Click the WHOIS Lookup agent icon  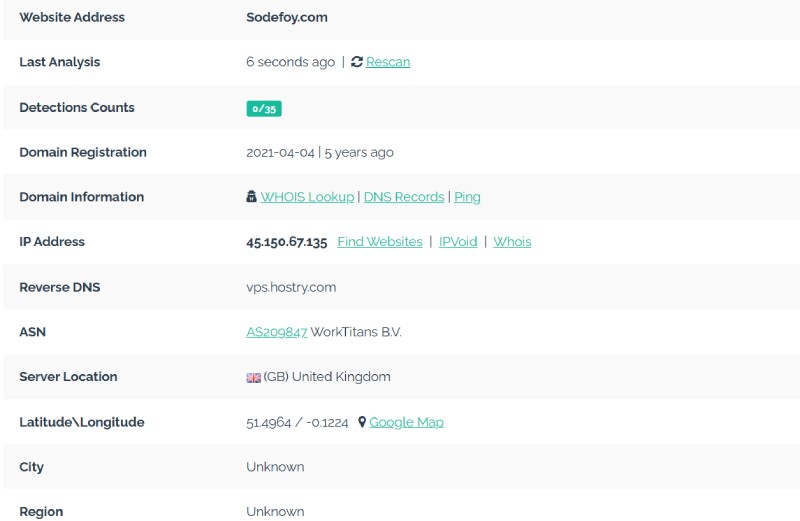pos(252,196)
